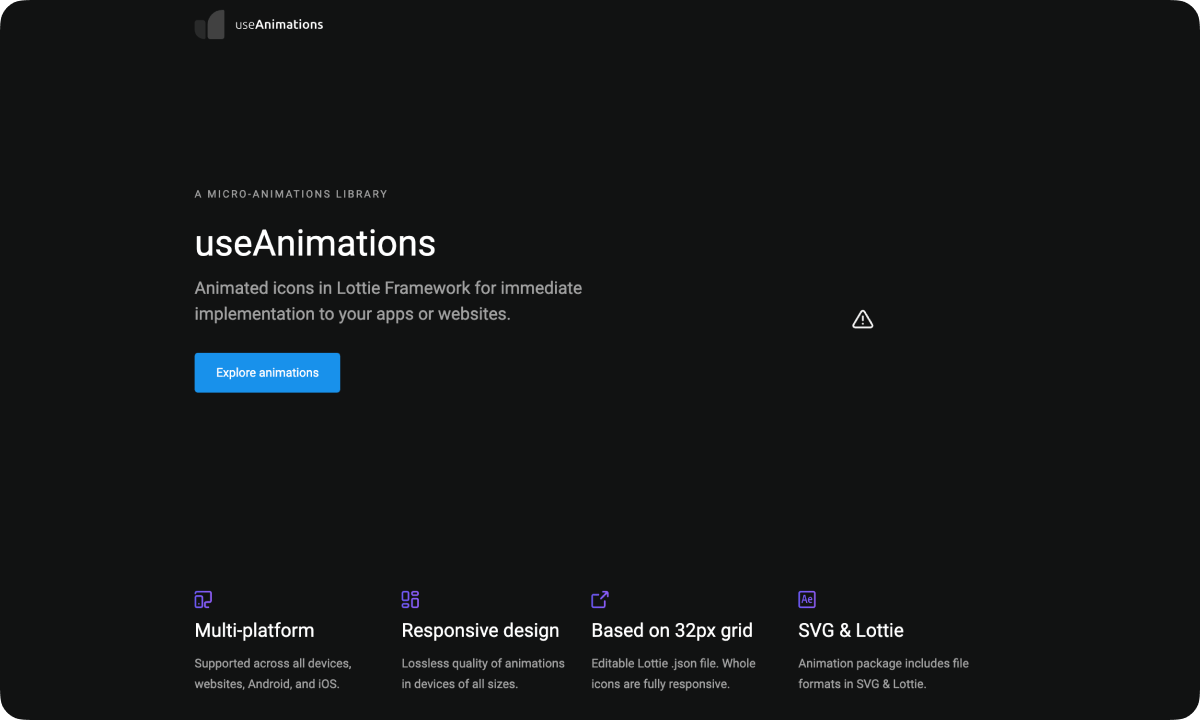Click the Explore animations button
The width and height of the screenshot is (1200, 720).
(x=267, y=373)
